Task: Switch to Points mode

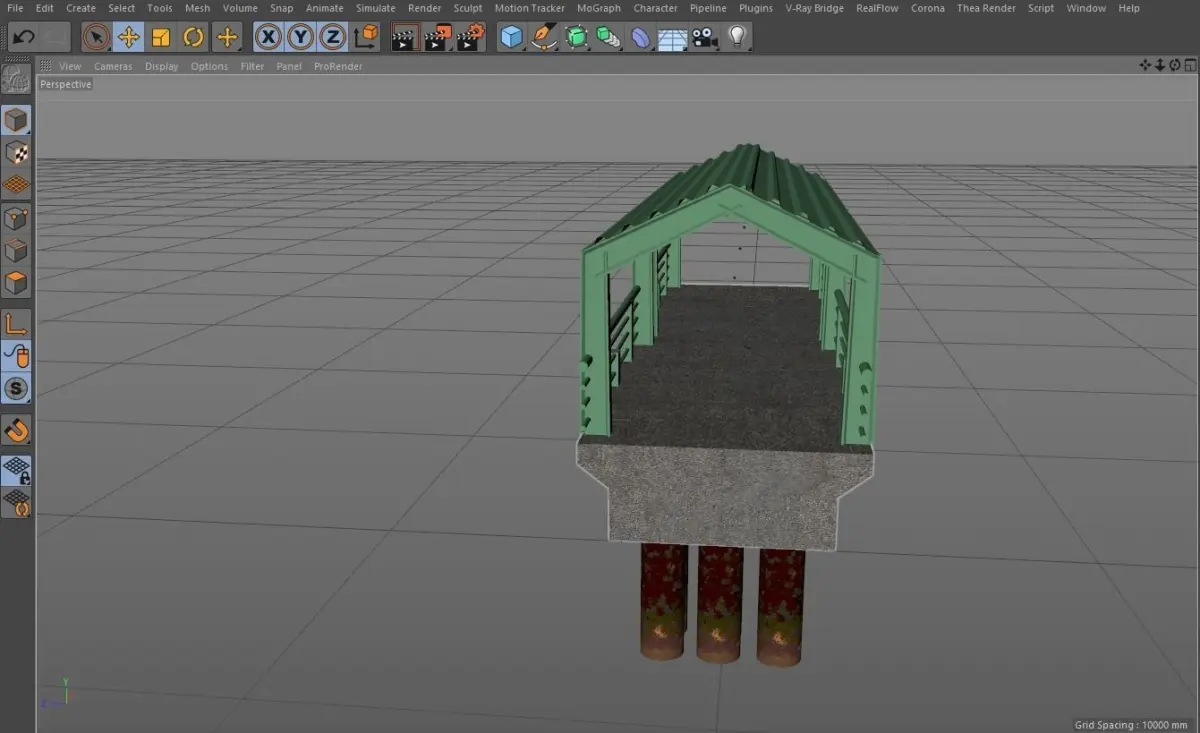Action: point(16,218)
